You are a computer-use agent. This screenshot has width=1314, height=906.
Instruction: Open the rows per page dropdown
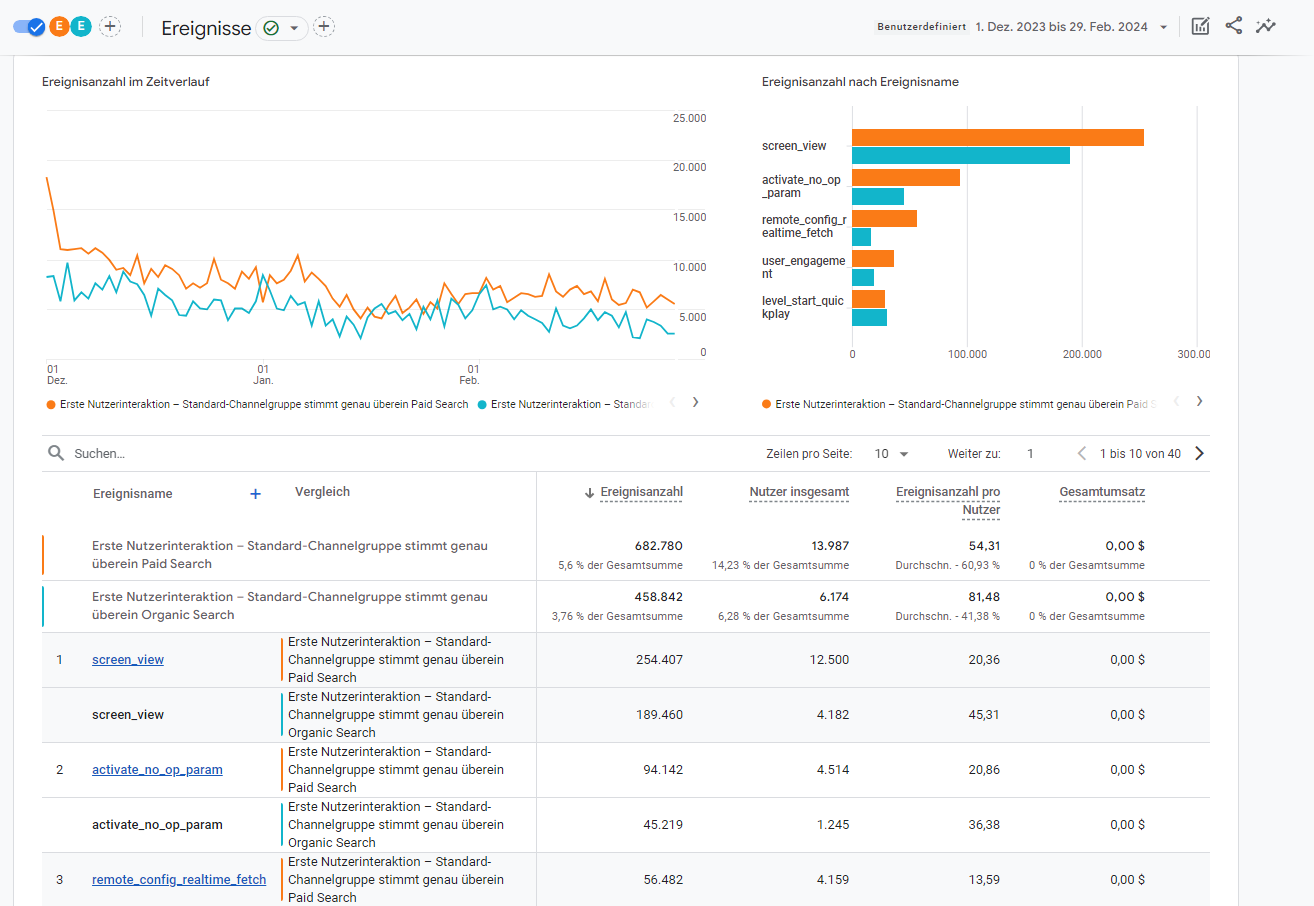891,454
